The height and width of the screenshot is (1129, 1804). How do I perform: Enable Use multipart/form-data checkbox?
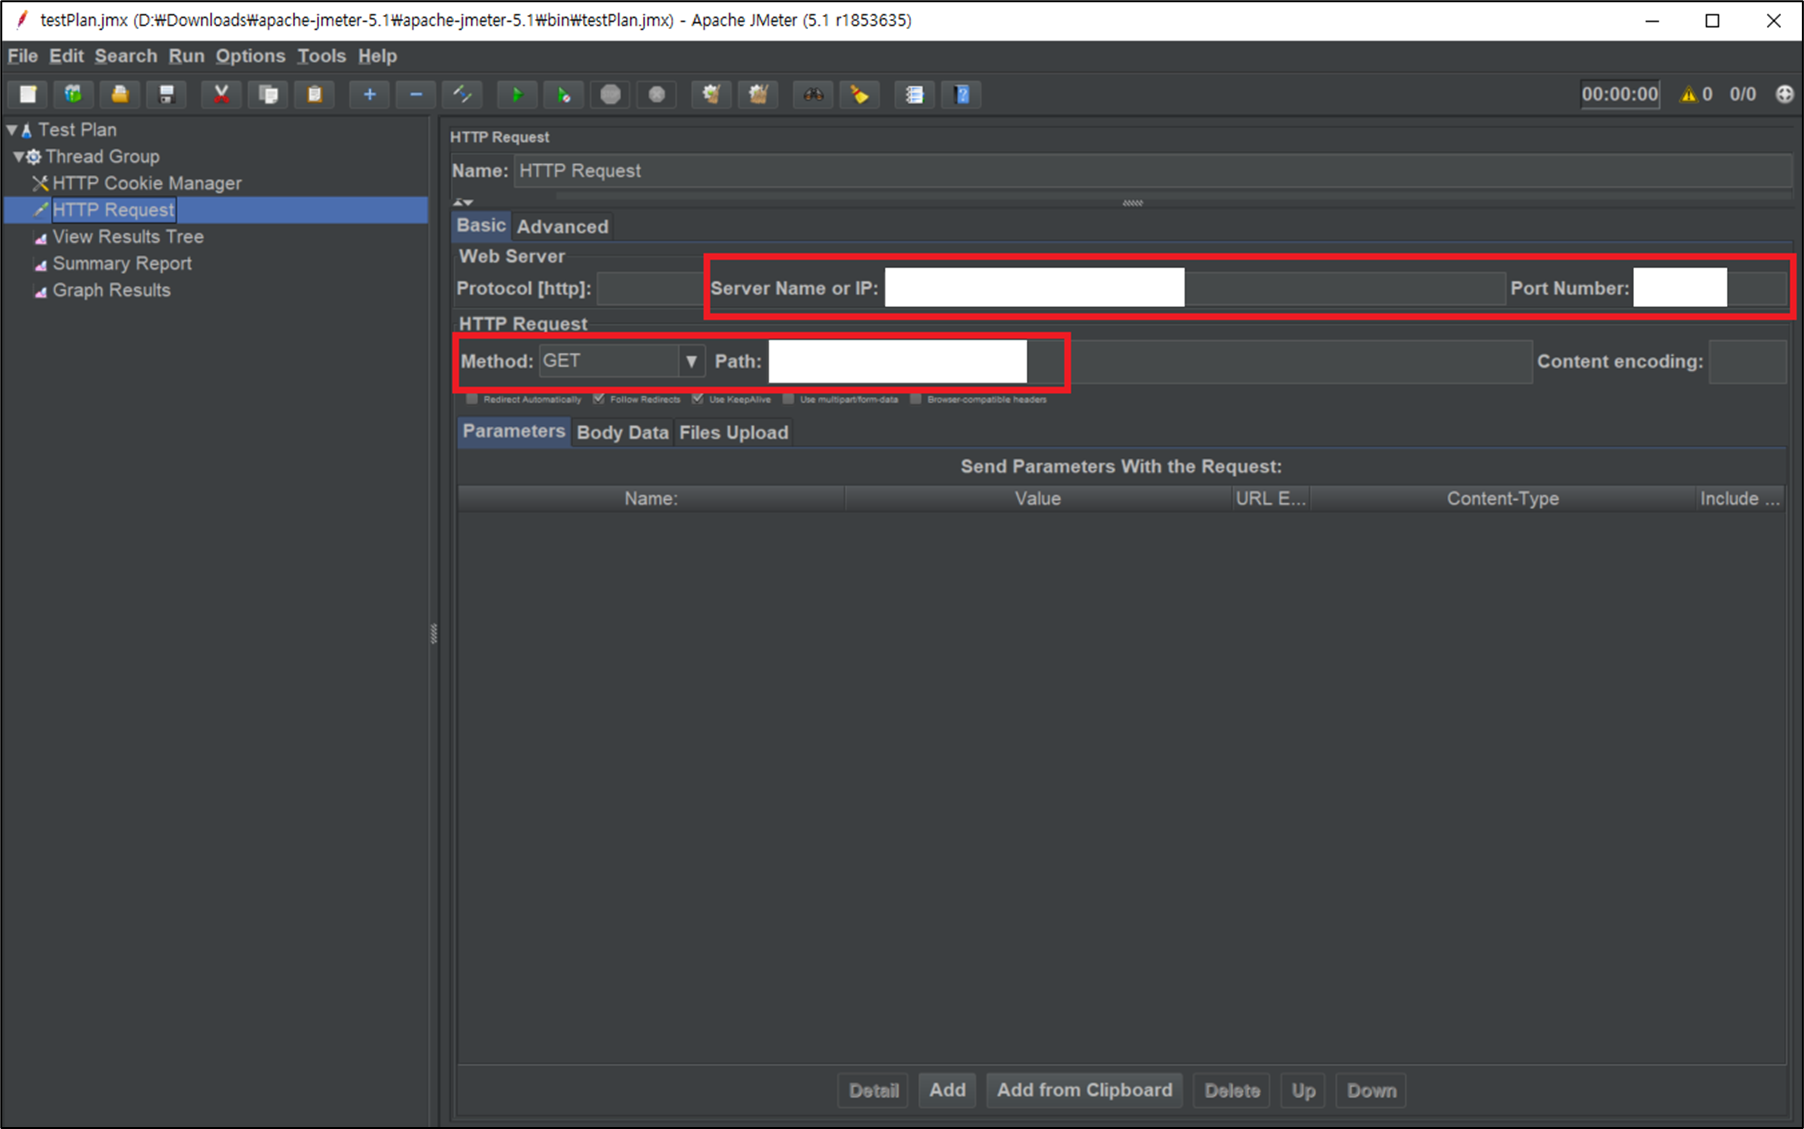[788, 399]
